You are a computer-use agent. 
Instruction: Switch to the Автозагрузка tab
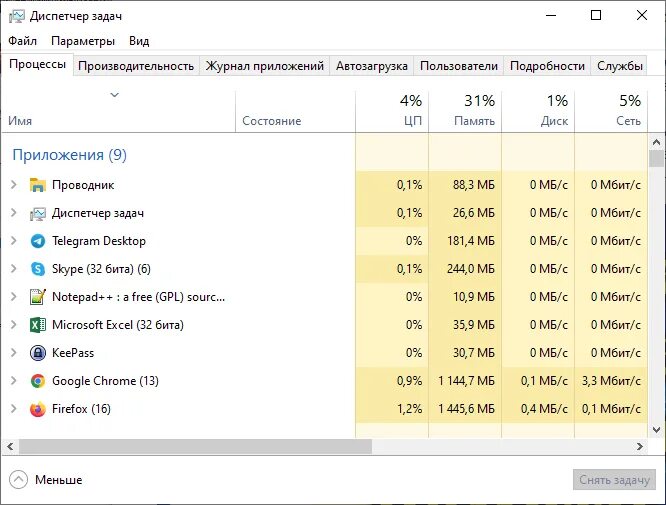(372, 66)
